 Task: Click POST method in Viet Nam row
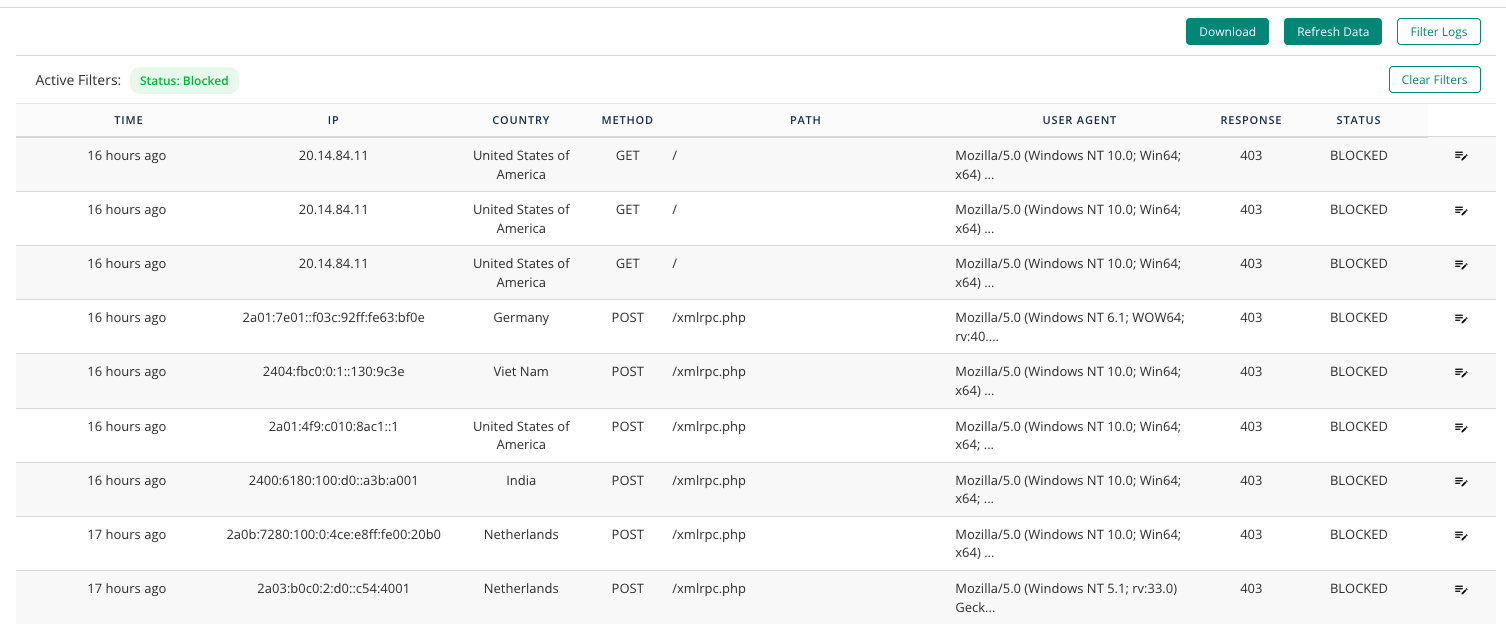(x=628, y=372)
